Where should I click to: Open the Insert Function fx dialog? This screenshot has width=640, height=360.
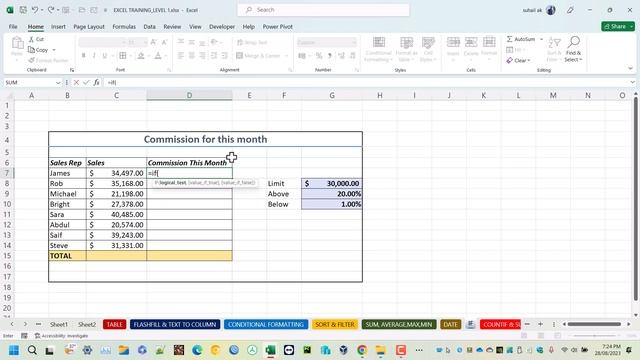(96, 82)
